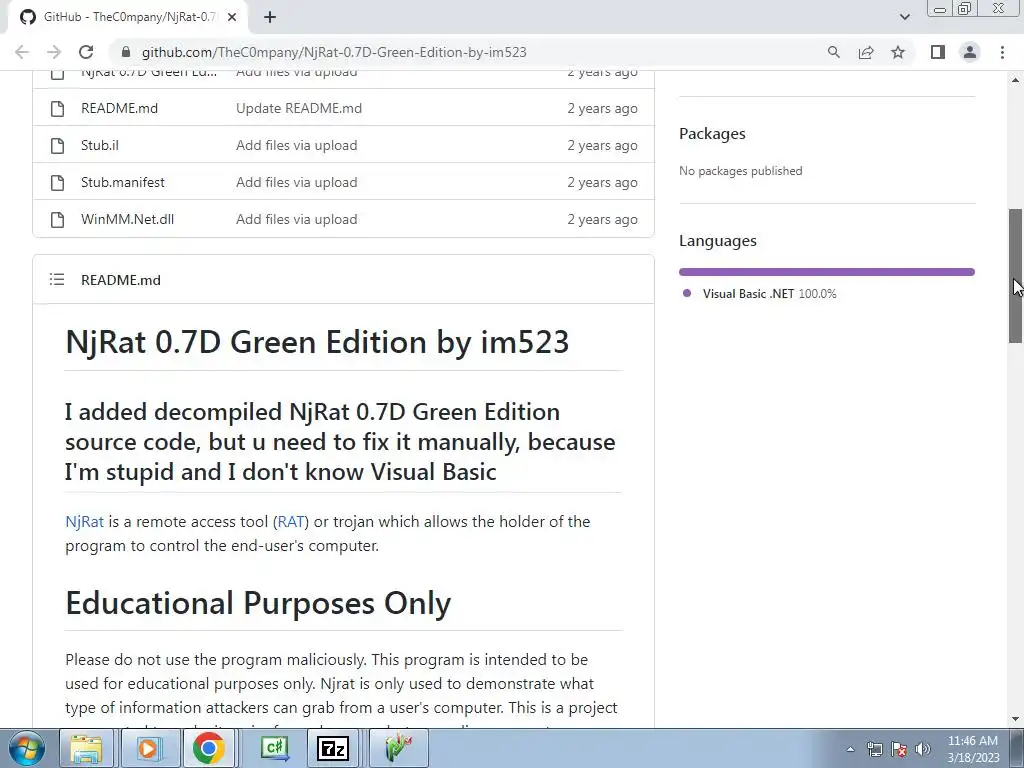
Task: Go back using browser back arrow
Action: tap(22, 52)
